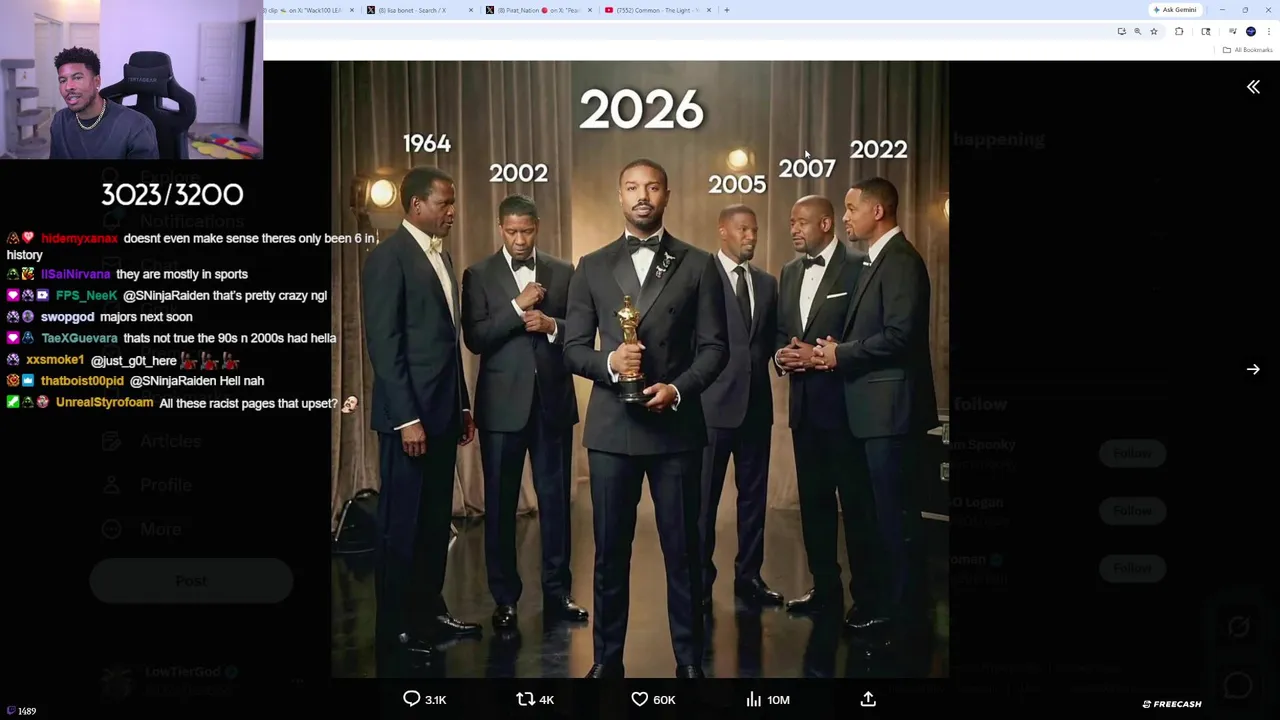Switch to the Common - The Light YouTube tab
1280x720 pixels.
click(x=655, y=10)
